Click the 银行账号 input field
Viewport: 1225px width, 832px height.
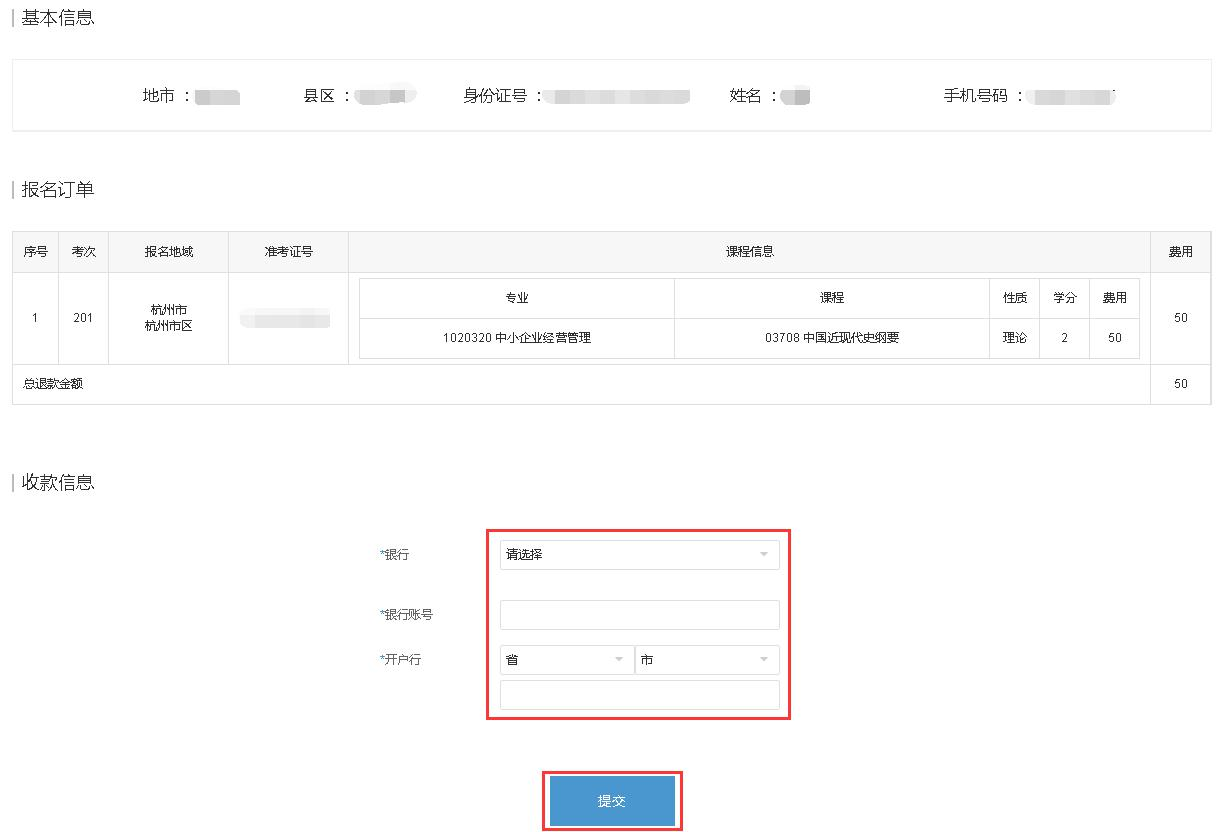(x=639, y=615)
